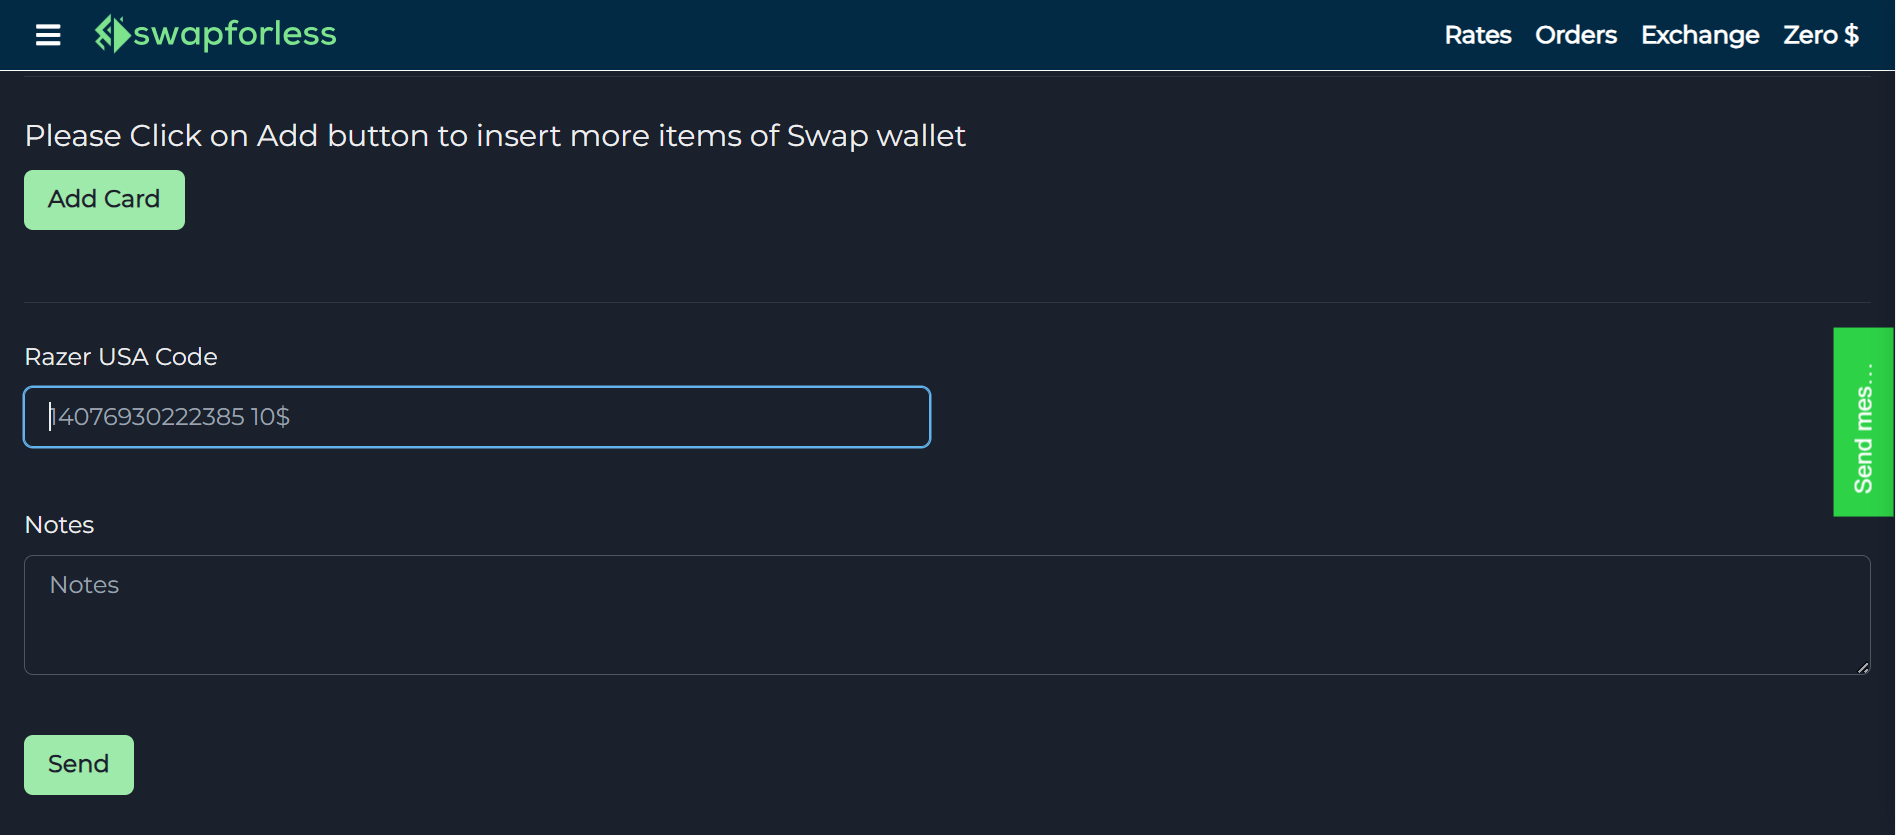Click the Razer USA Code label
1896x835 pixels.
click(120, 356)
